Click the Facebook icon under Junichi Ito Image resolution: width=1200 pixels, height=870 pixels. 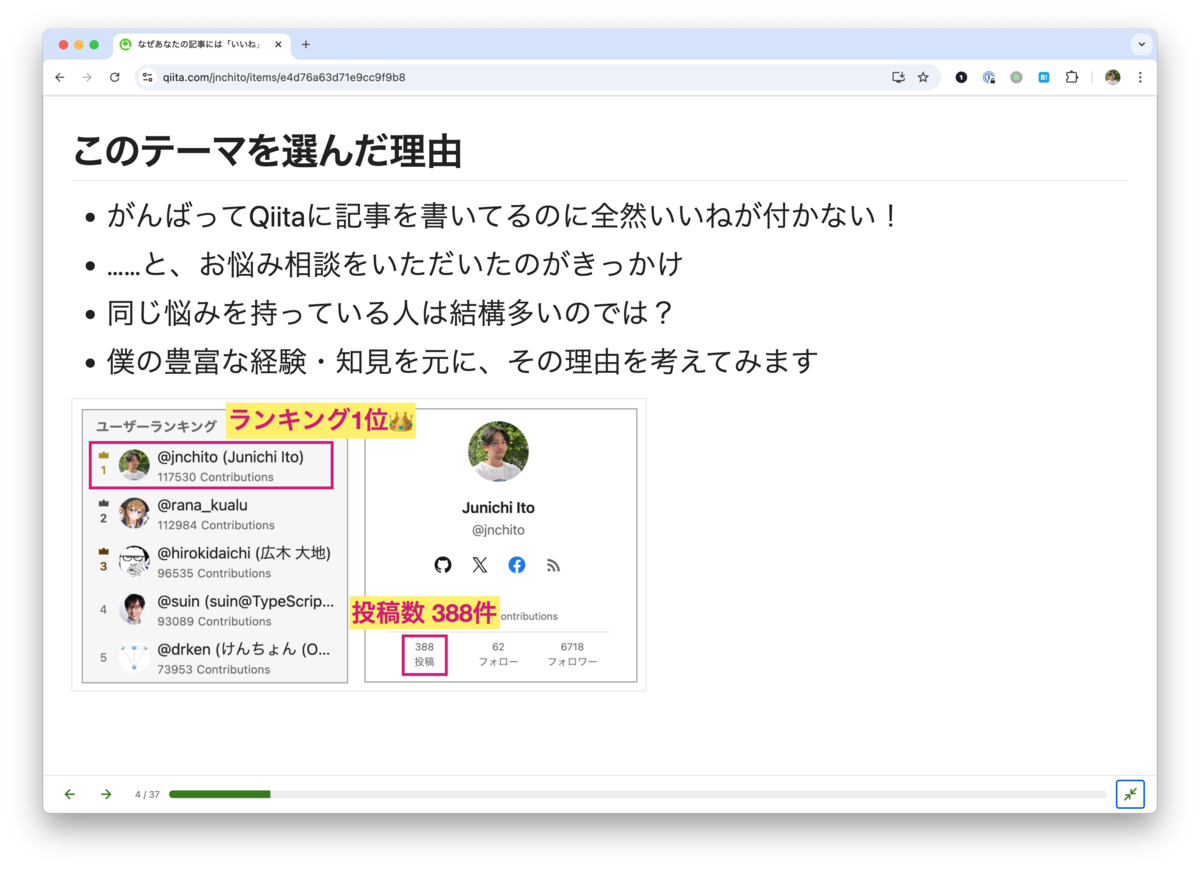click(517, 565)
